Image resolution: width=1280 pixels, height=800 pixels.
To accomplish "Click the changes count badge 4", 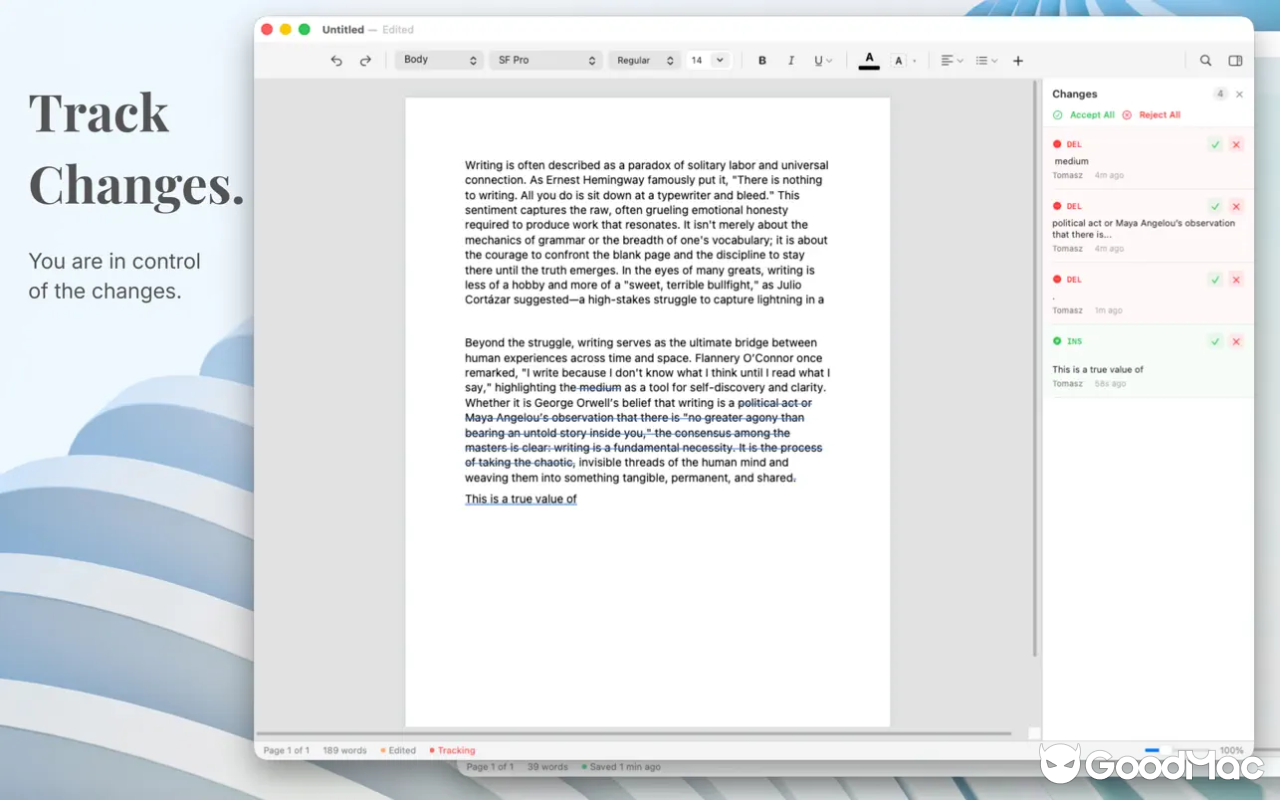I will point(1220,94).
